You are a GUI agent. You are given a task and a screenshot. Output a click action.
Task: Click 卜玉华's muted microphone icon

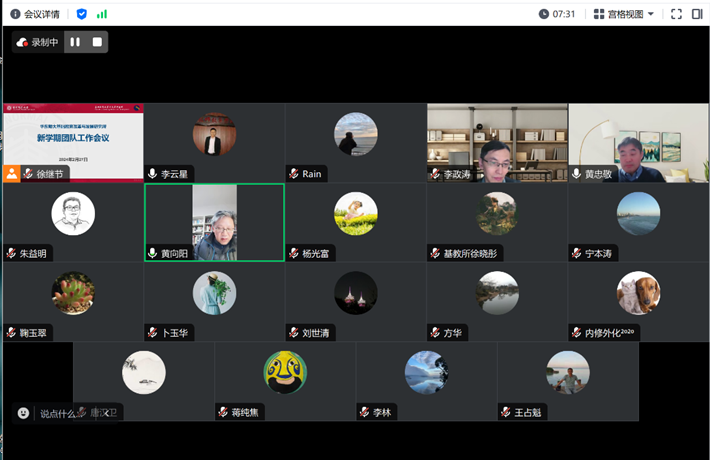click(153, 333)
